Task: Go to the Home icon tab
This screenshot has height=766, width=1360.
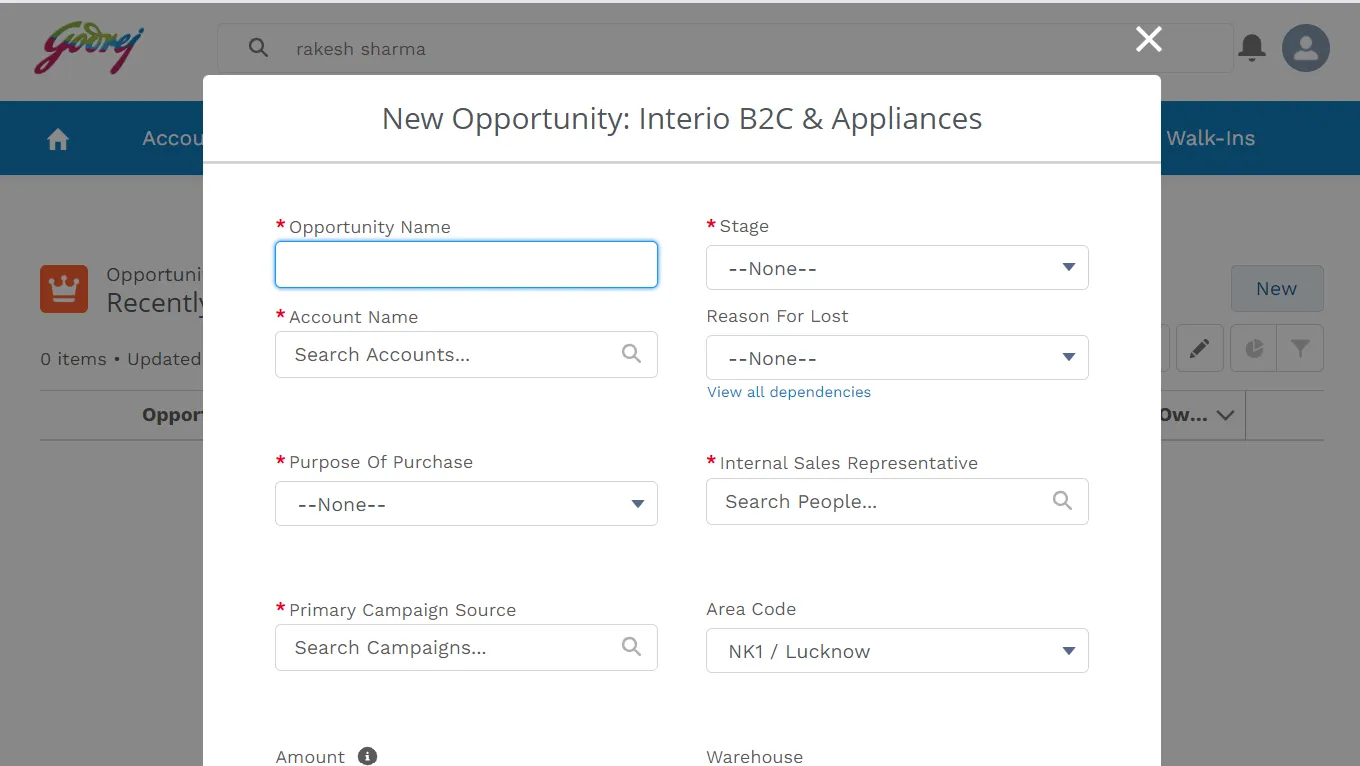Action: 58,139
